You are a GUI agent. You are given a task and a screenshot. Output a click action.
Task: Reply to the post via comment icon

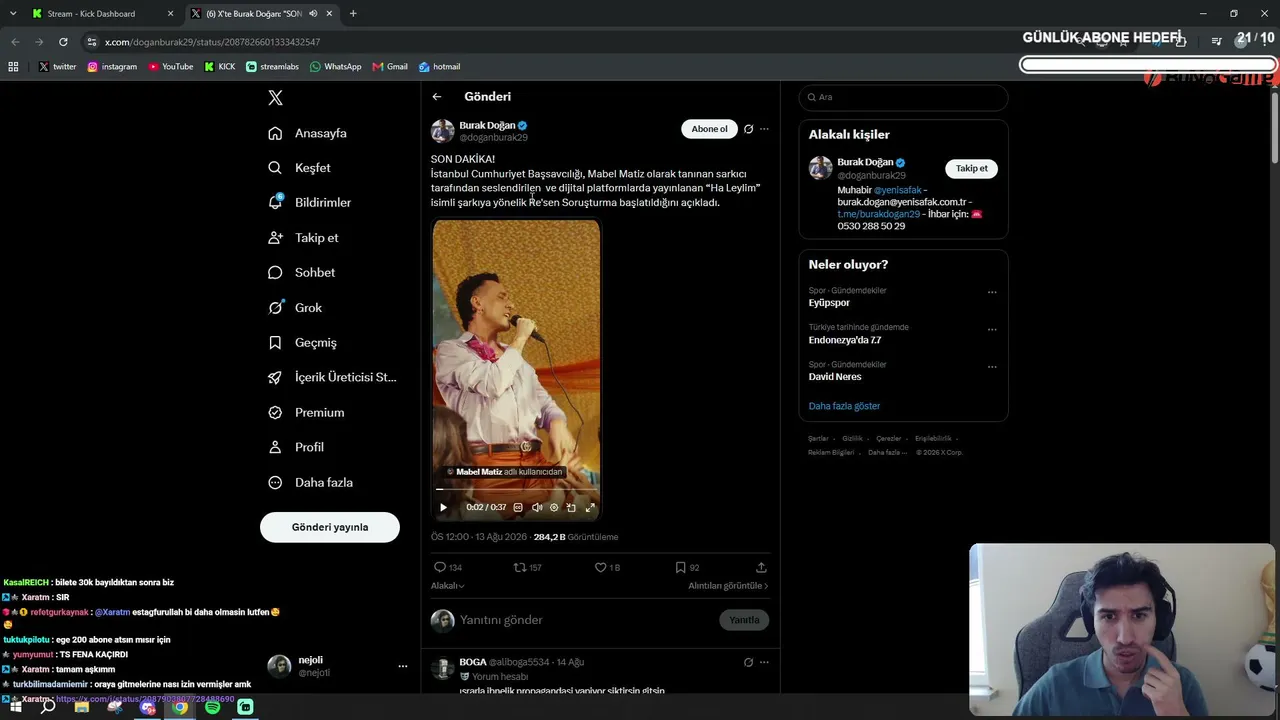click(440, 568)
